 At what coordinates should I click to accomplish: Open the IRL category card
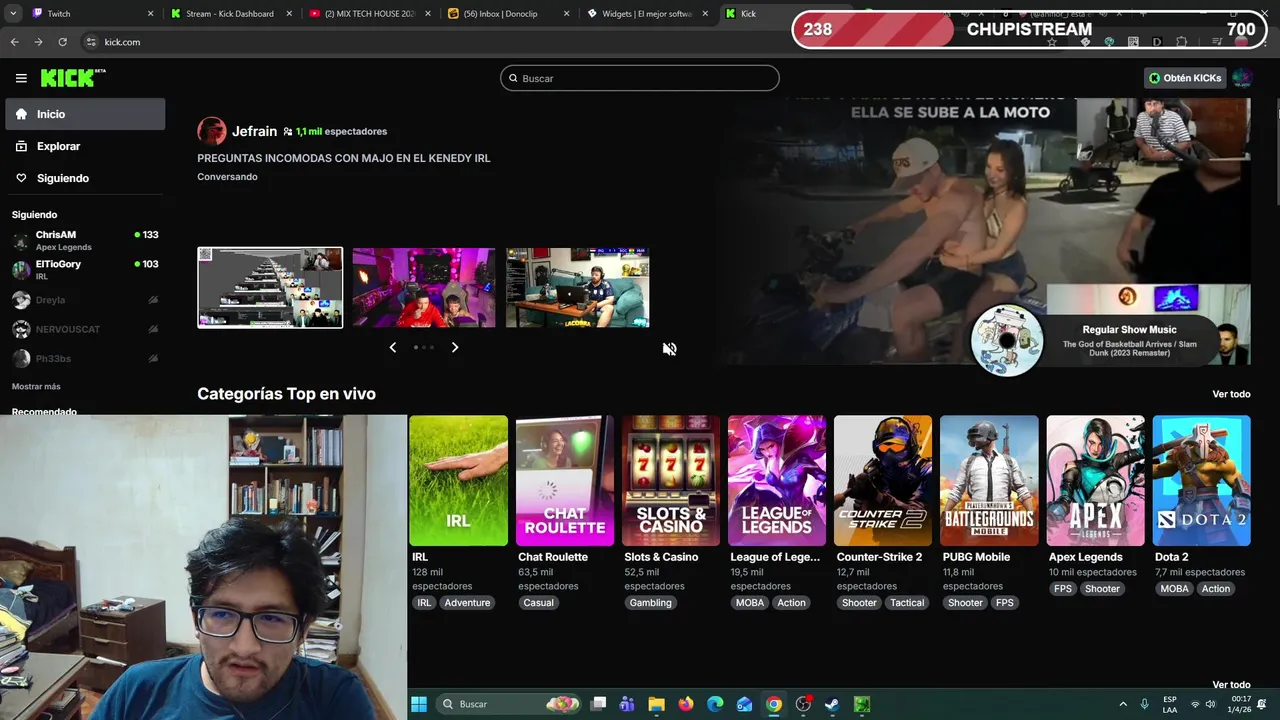pyautogui.click(x=459, y=481)
